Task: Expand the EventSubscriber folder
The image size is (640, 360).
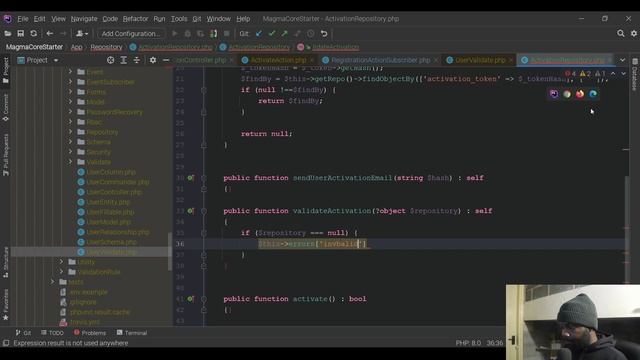Action: 70,82
